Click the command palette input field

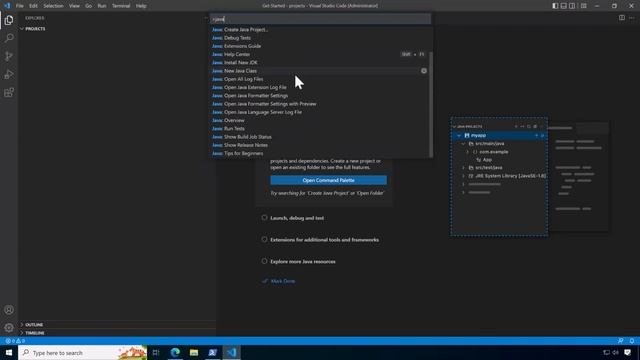[x=321, y=19]
